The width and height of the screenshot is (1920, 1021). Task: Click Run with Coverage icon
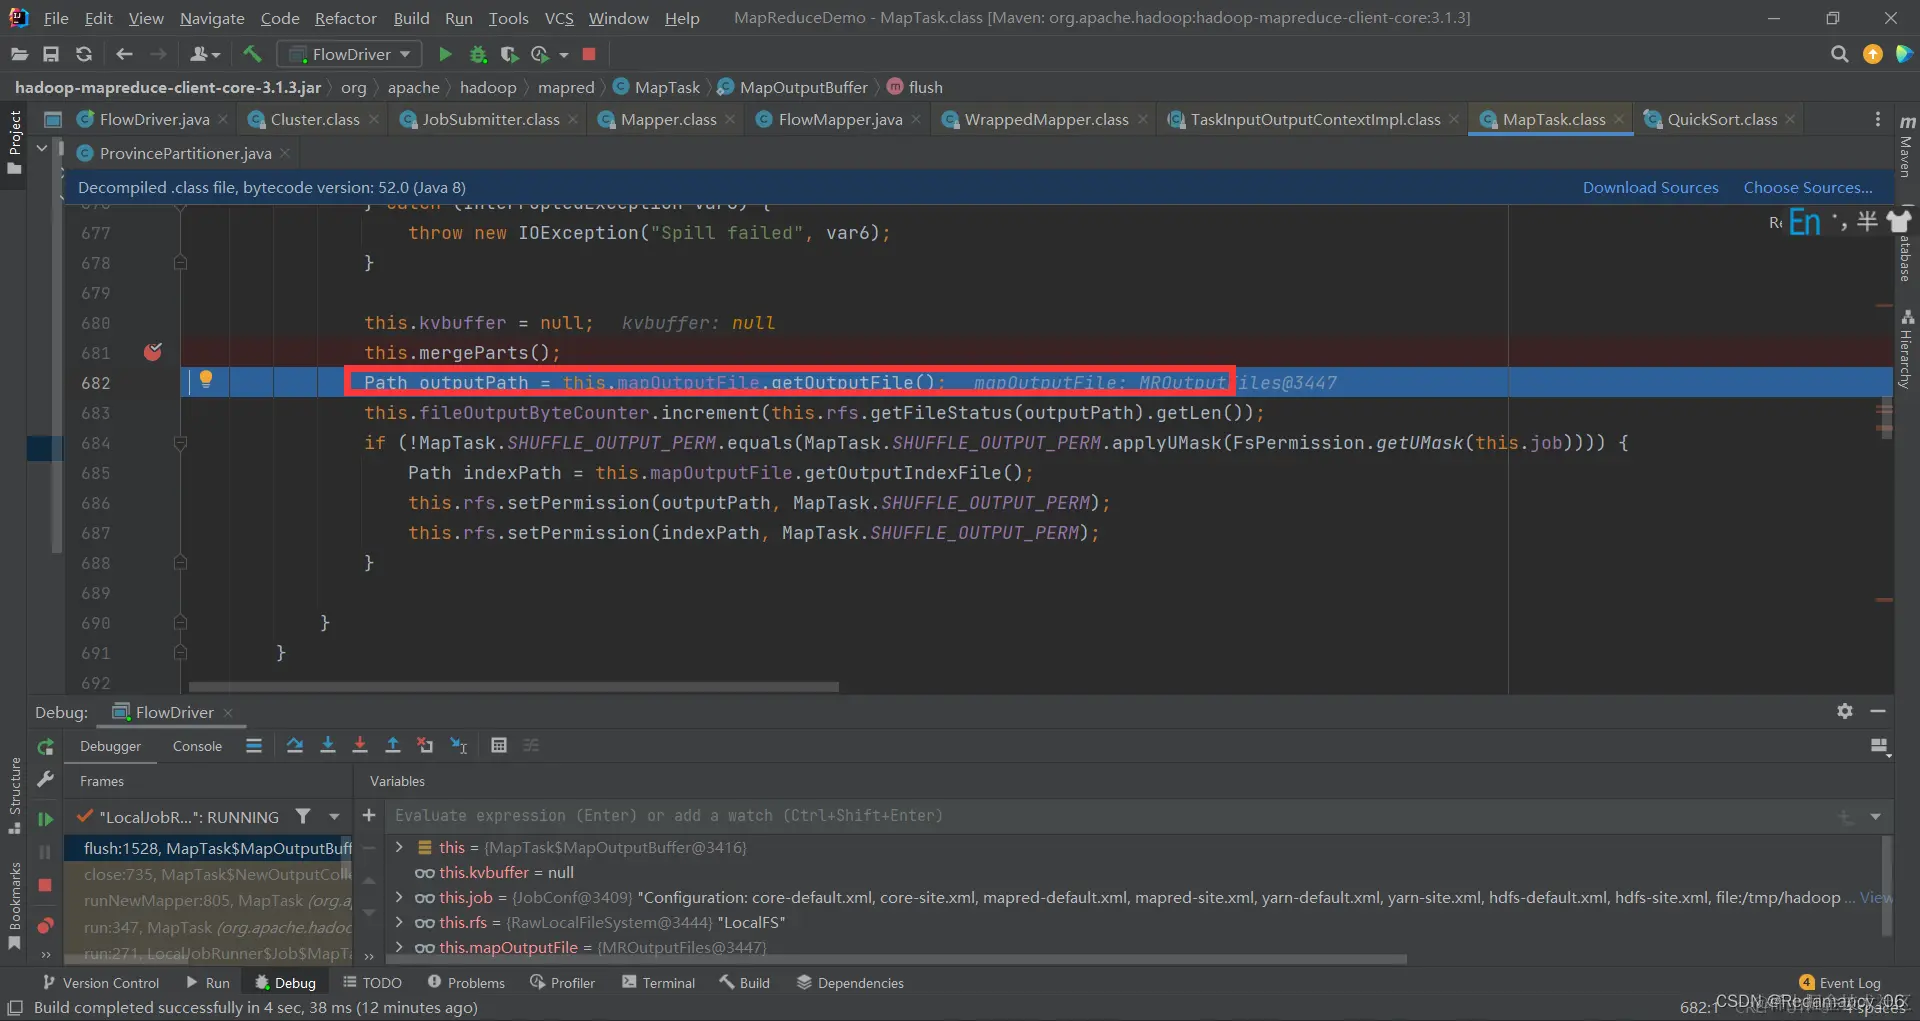point(509,54)
